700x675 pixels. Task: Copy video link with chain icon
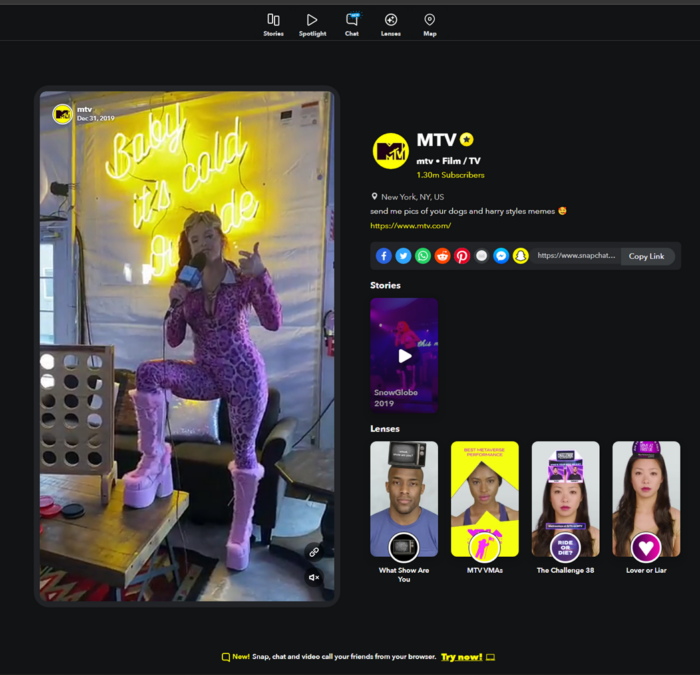click(314, 552)
